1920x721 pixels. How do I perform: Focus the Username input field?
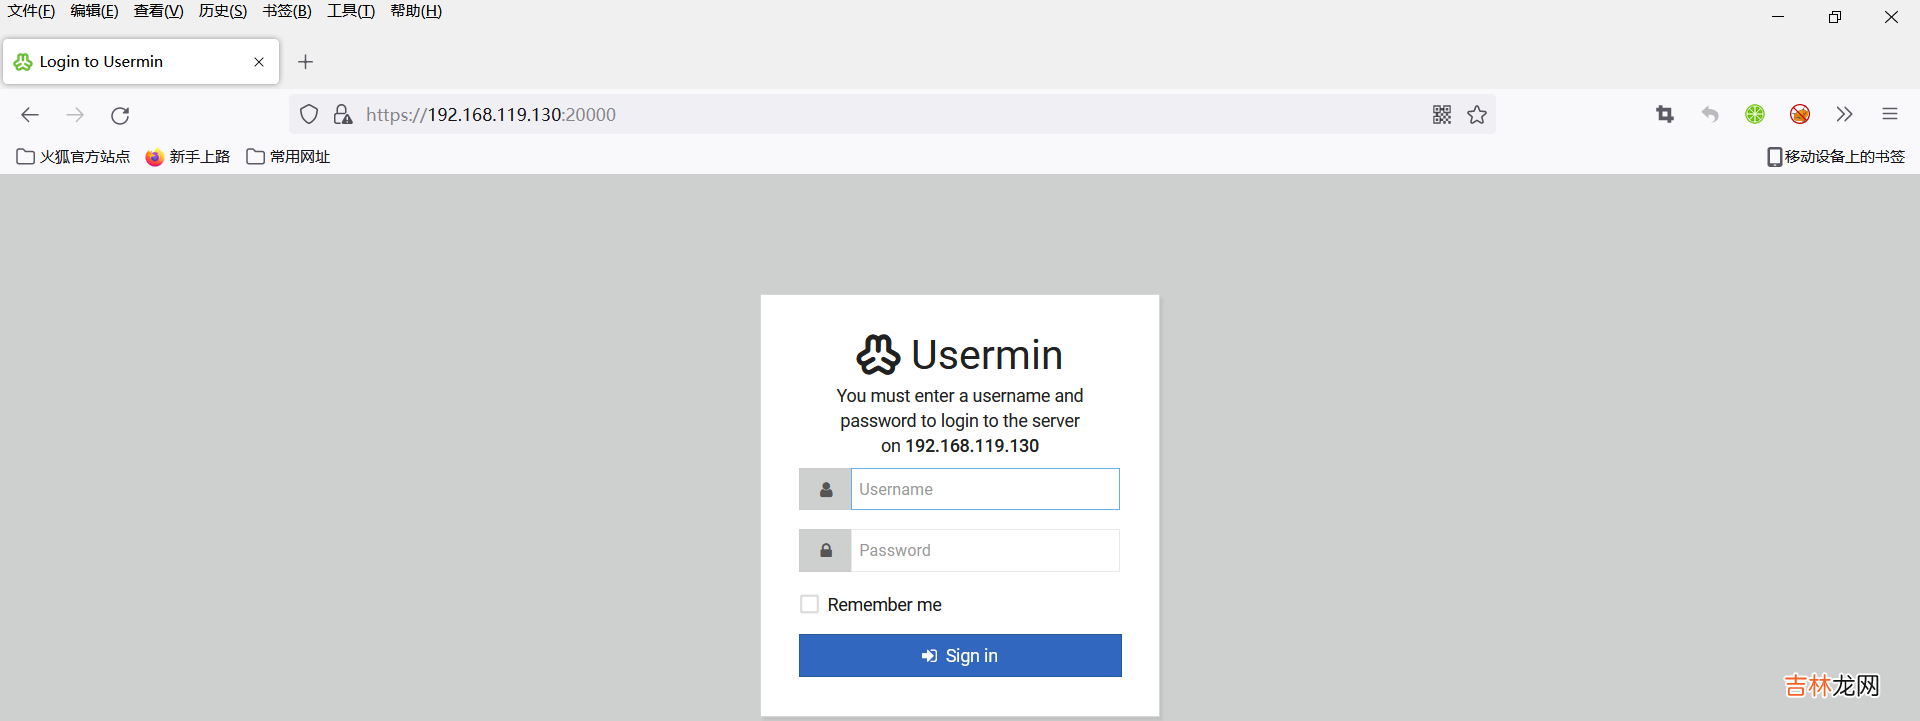click(985, 489)
